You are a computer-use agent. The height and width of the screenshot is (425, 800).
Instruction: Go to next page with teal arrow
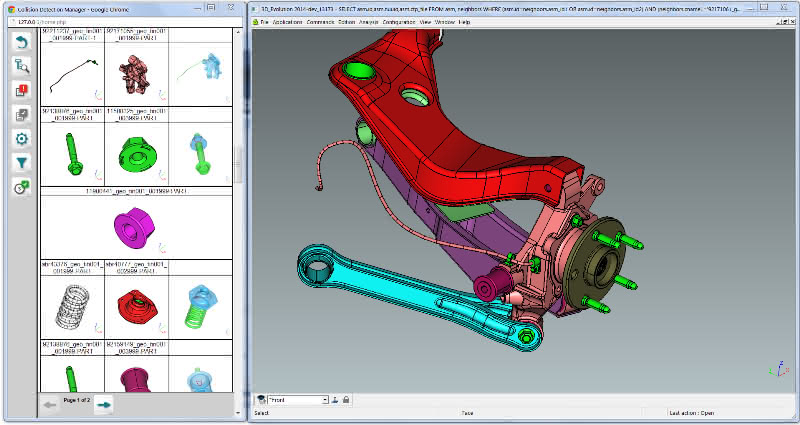tap(104, 405)
